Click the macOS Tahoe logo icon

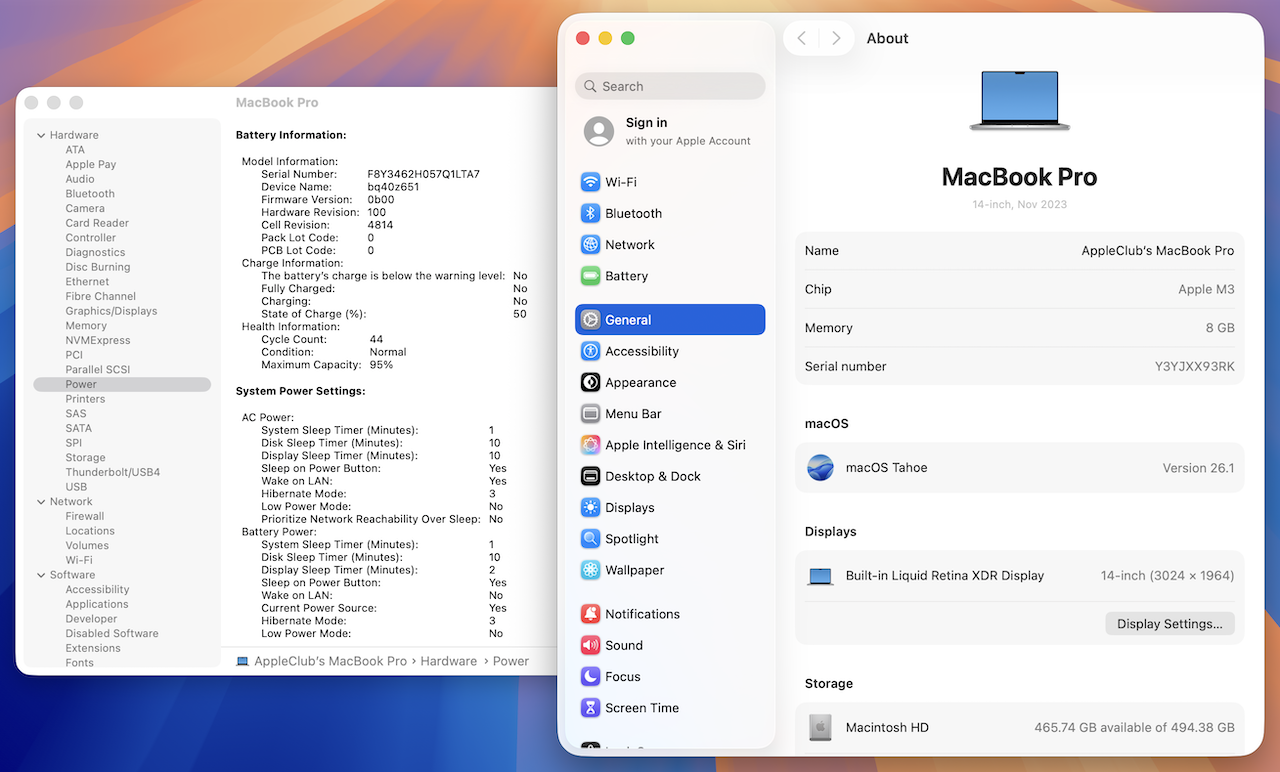click(x=820, y=468)
